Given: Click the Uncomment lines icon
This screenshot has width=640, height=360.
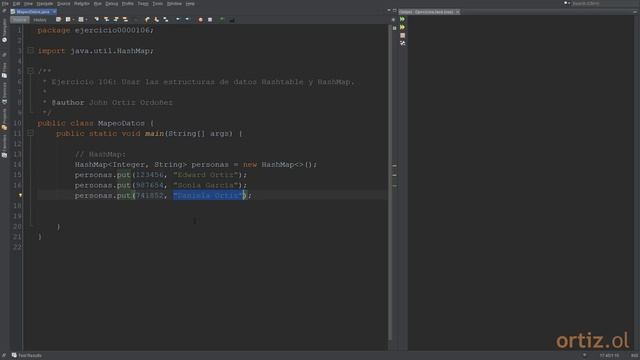Looking at the screenshot, I should [231, 20].
